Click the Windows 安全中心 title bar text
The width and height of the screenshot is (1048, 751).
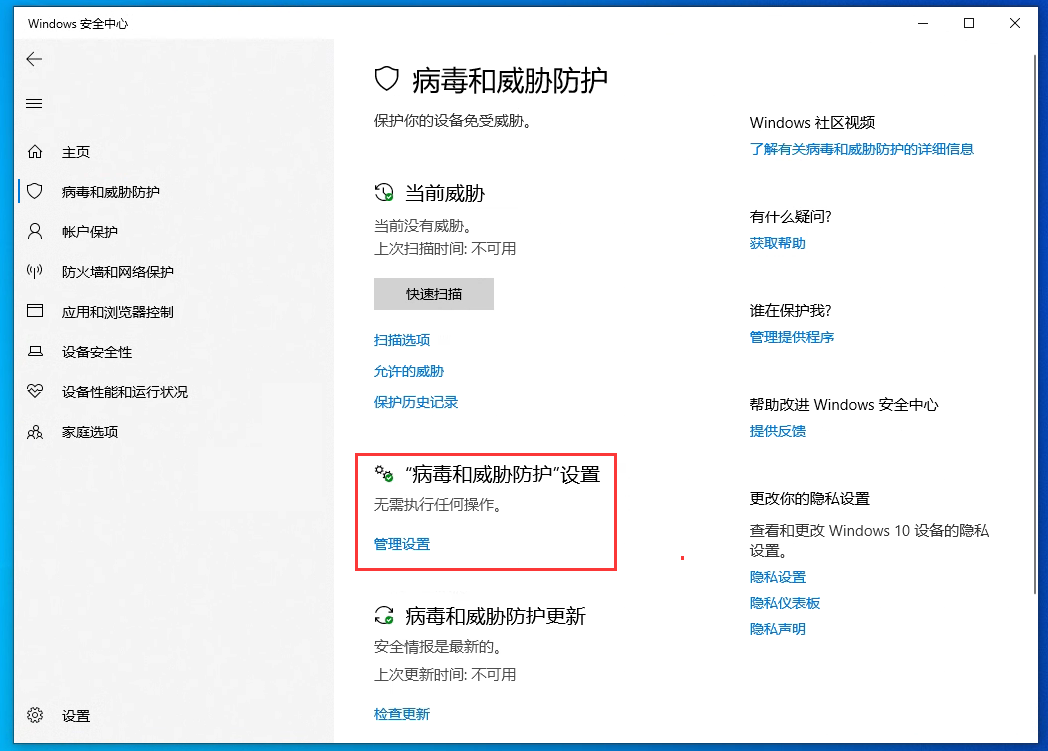point(78,23)
